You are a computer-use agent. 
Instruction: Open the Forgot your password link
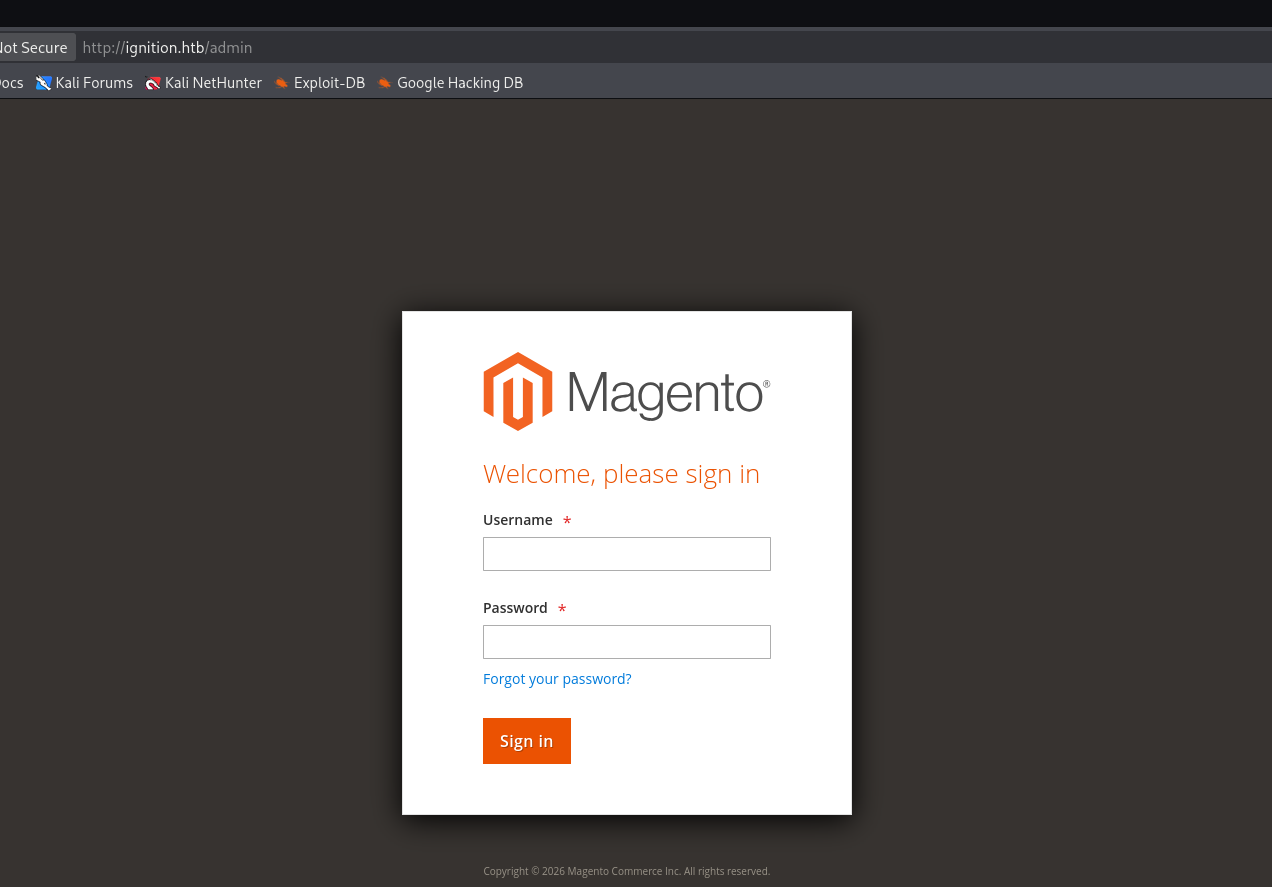pos(557,678)
